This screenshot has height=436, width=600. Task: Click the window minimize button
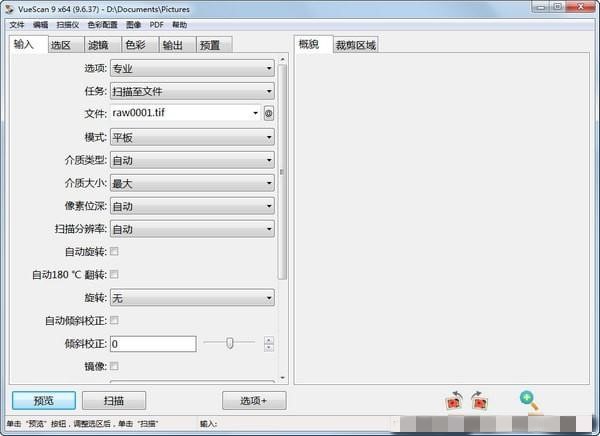click(x=541, y=7)
